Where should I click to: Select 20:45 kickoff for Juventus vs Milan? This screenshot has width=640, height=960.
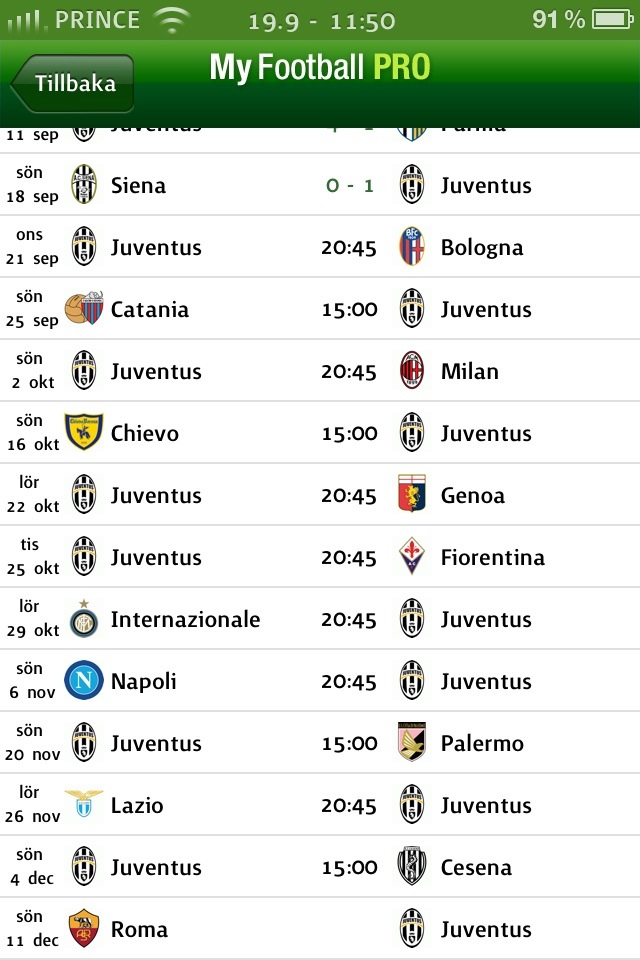[349, 372]
